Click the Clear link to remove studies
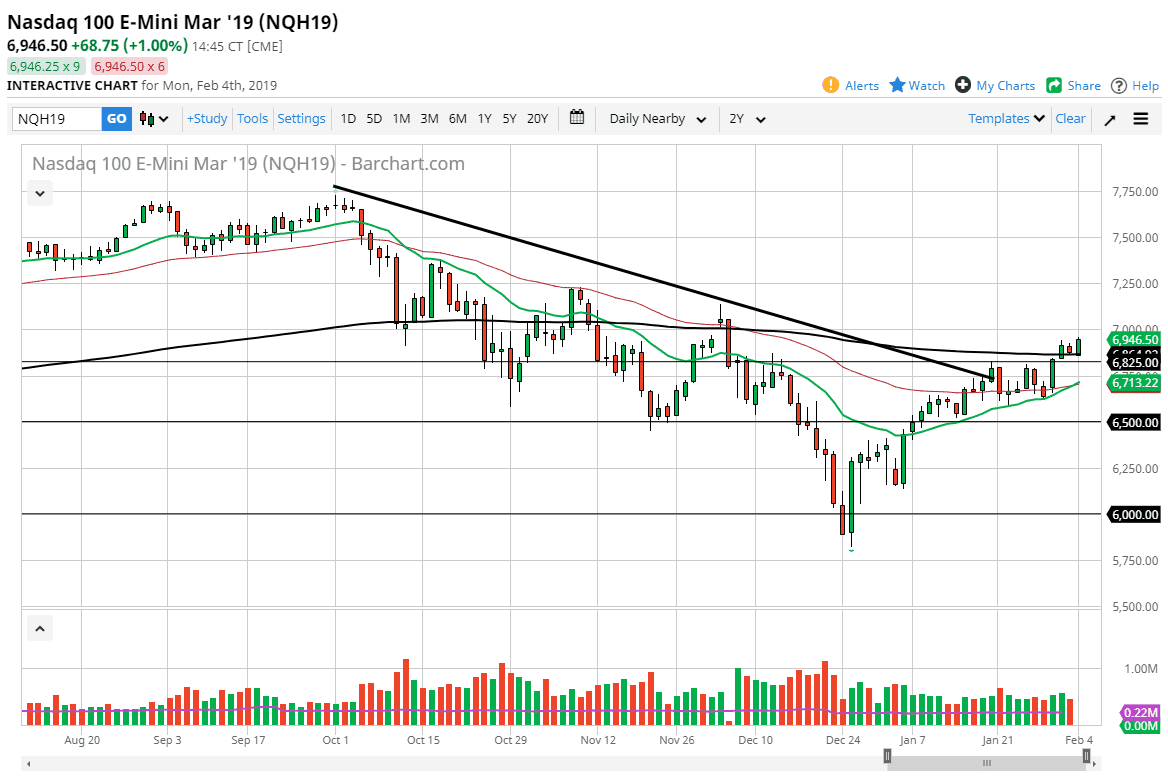 coord(1070,118)
